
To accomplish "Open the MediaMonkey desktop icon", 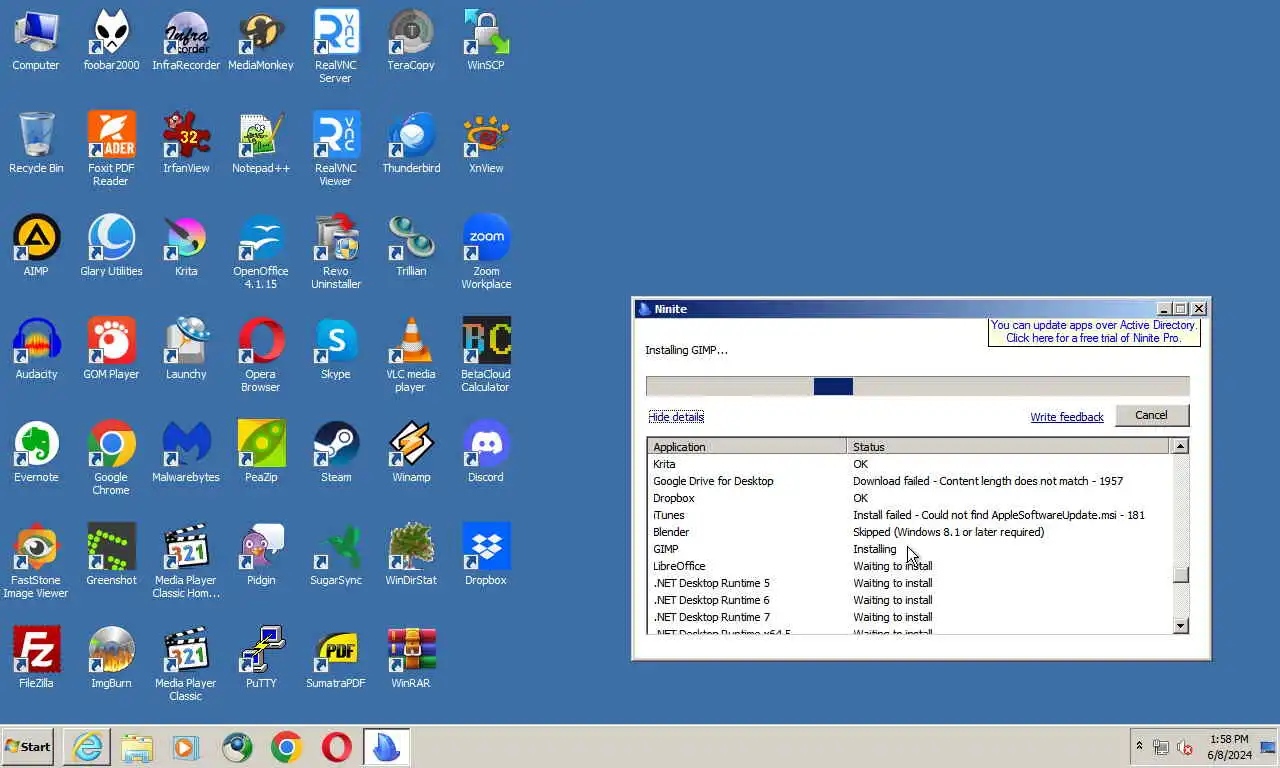I will click(261, 41).
